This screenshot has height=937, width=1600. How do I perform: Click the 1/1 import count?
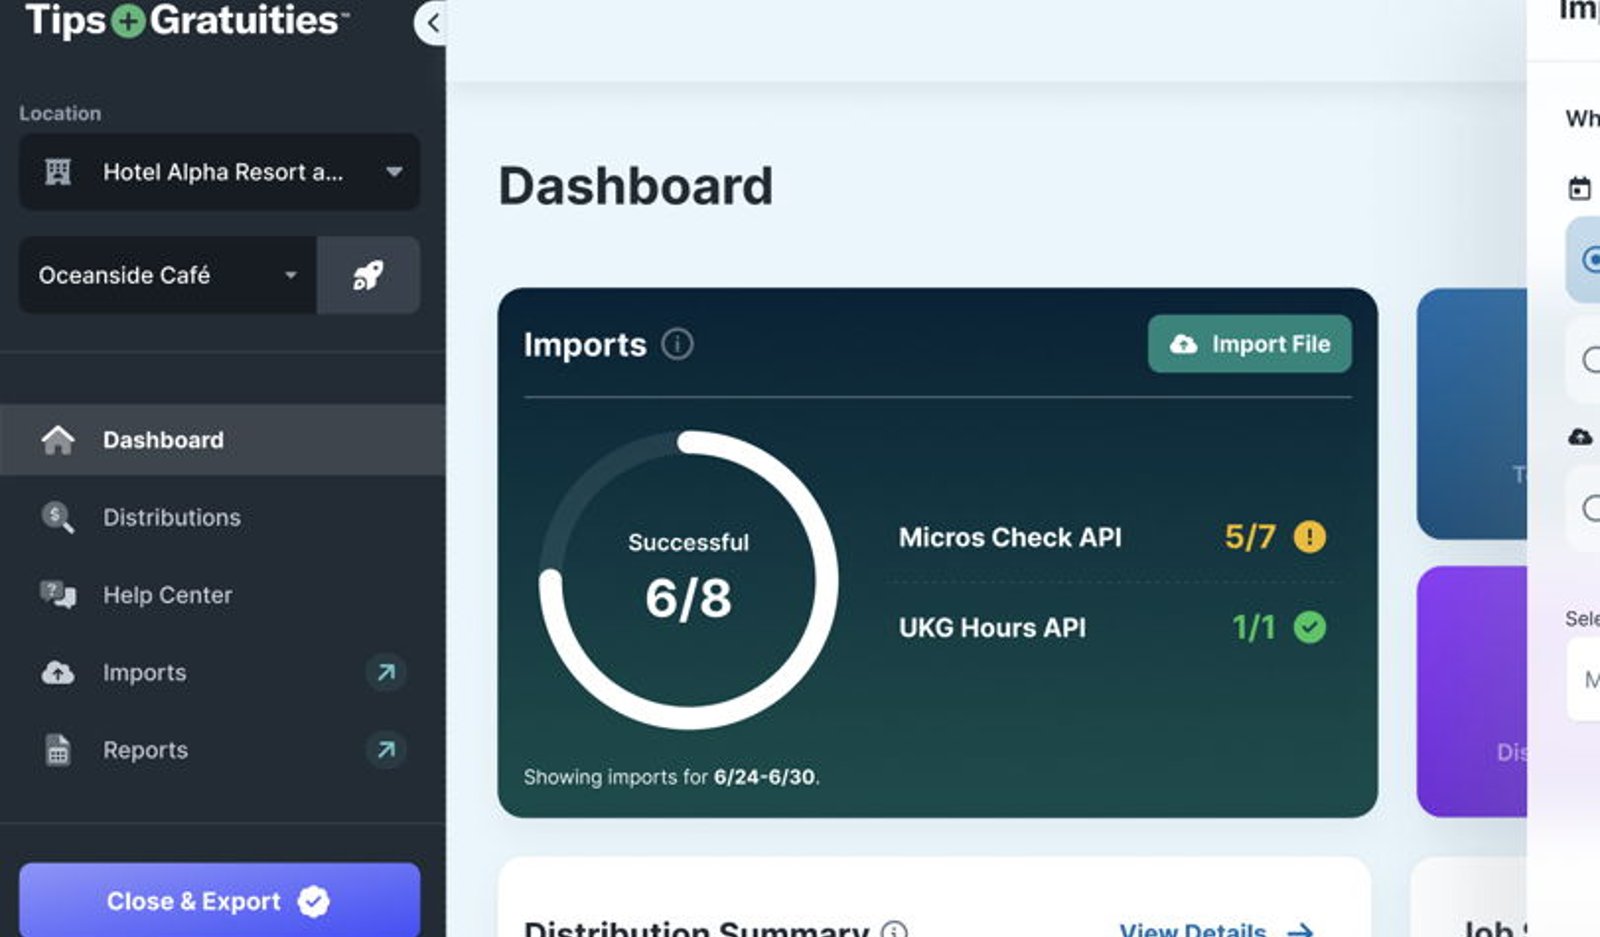[x=1253, y=627]
